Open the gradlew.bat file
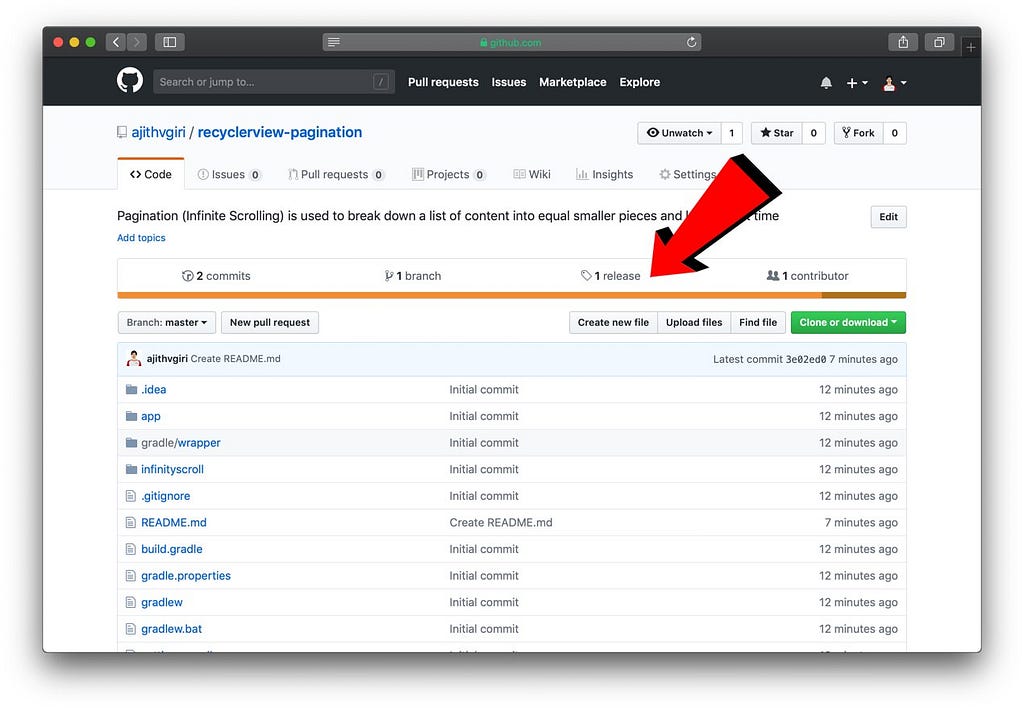 (172, 629)
